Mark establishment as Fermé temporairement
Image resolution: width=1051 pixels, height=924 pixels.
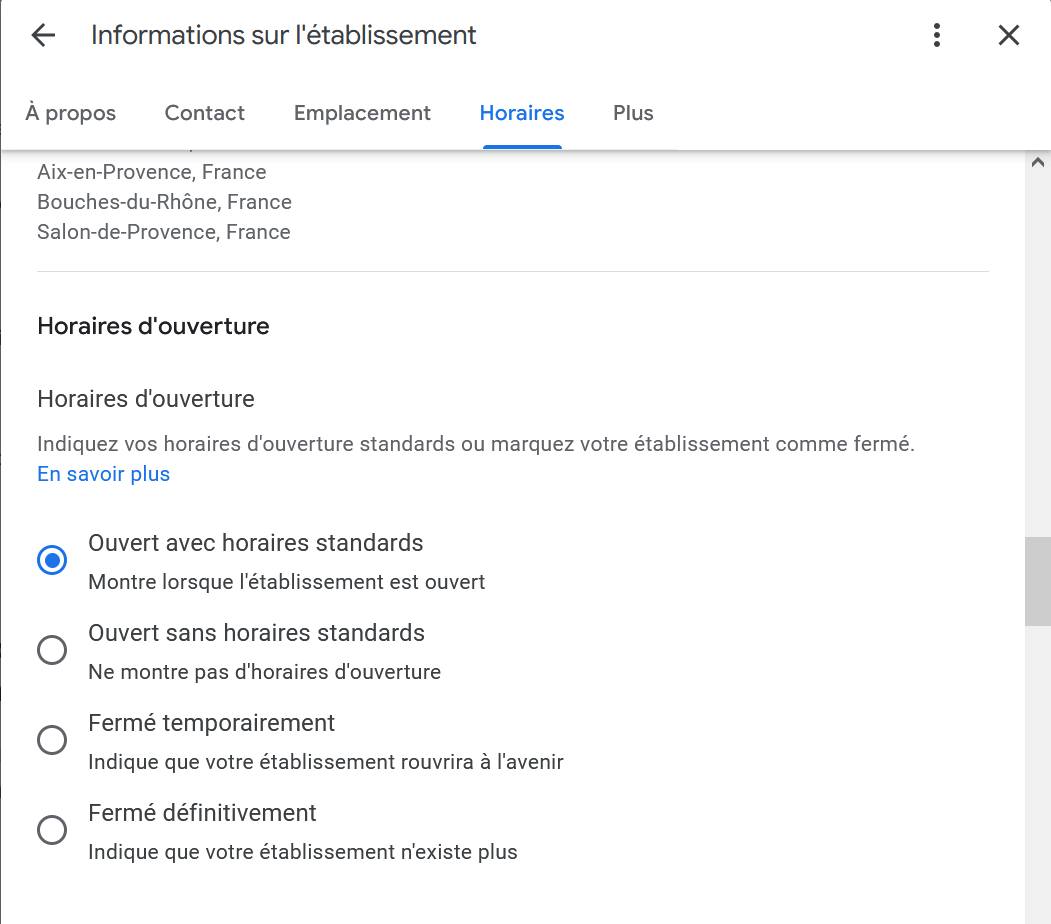pos(52,740)
